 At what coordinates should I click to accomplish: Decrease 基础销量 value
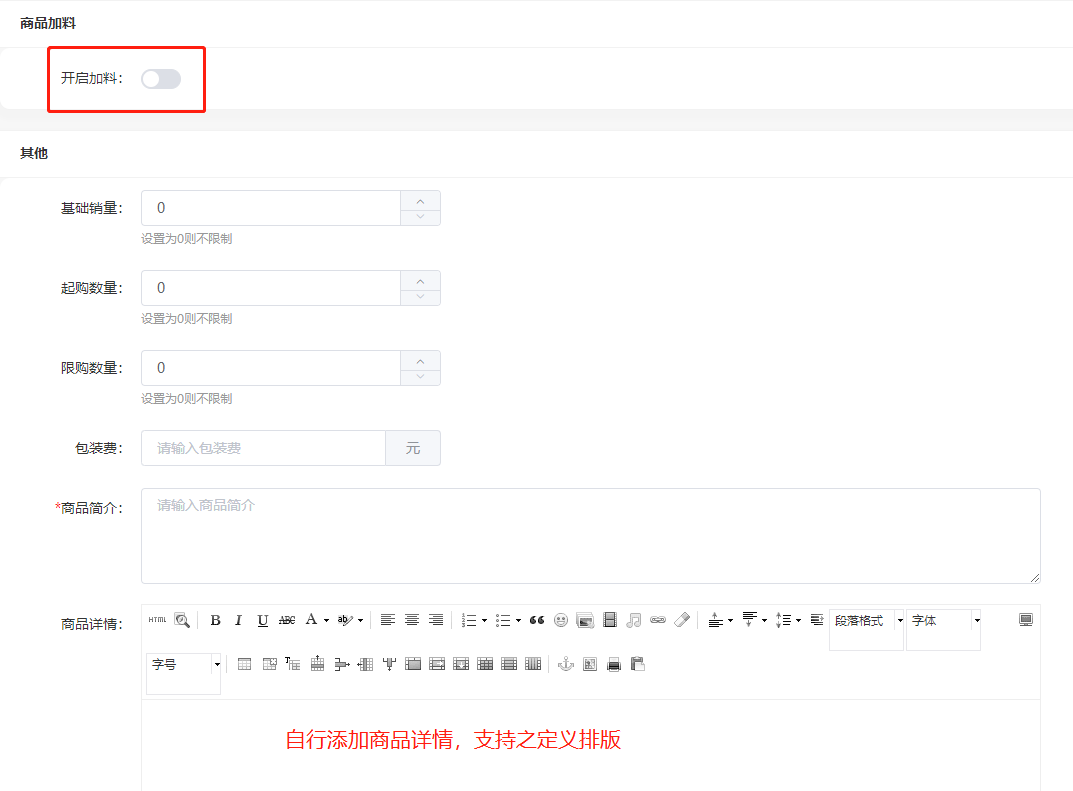(x=420, y=216)
